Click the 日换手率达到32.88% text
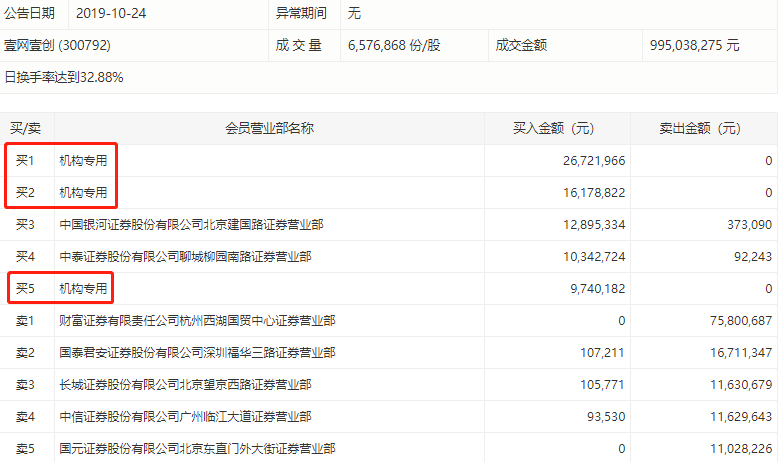 point(64,77)
